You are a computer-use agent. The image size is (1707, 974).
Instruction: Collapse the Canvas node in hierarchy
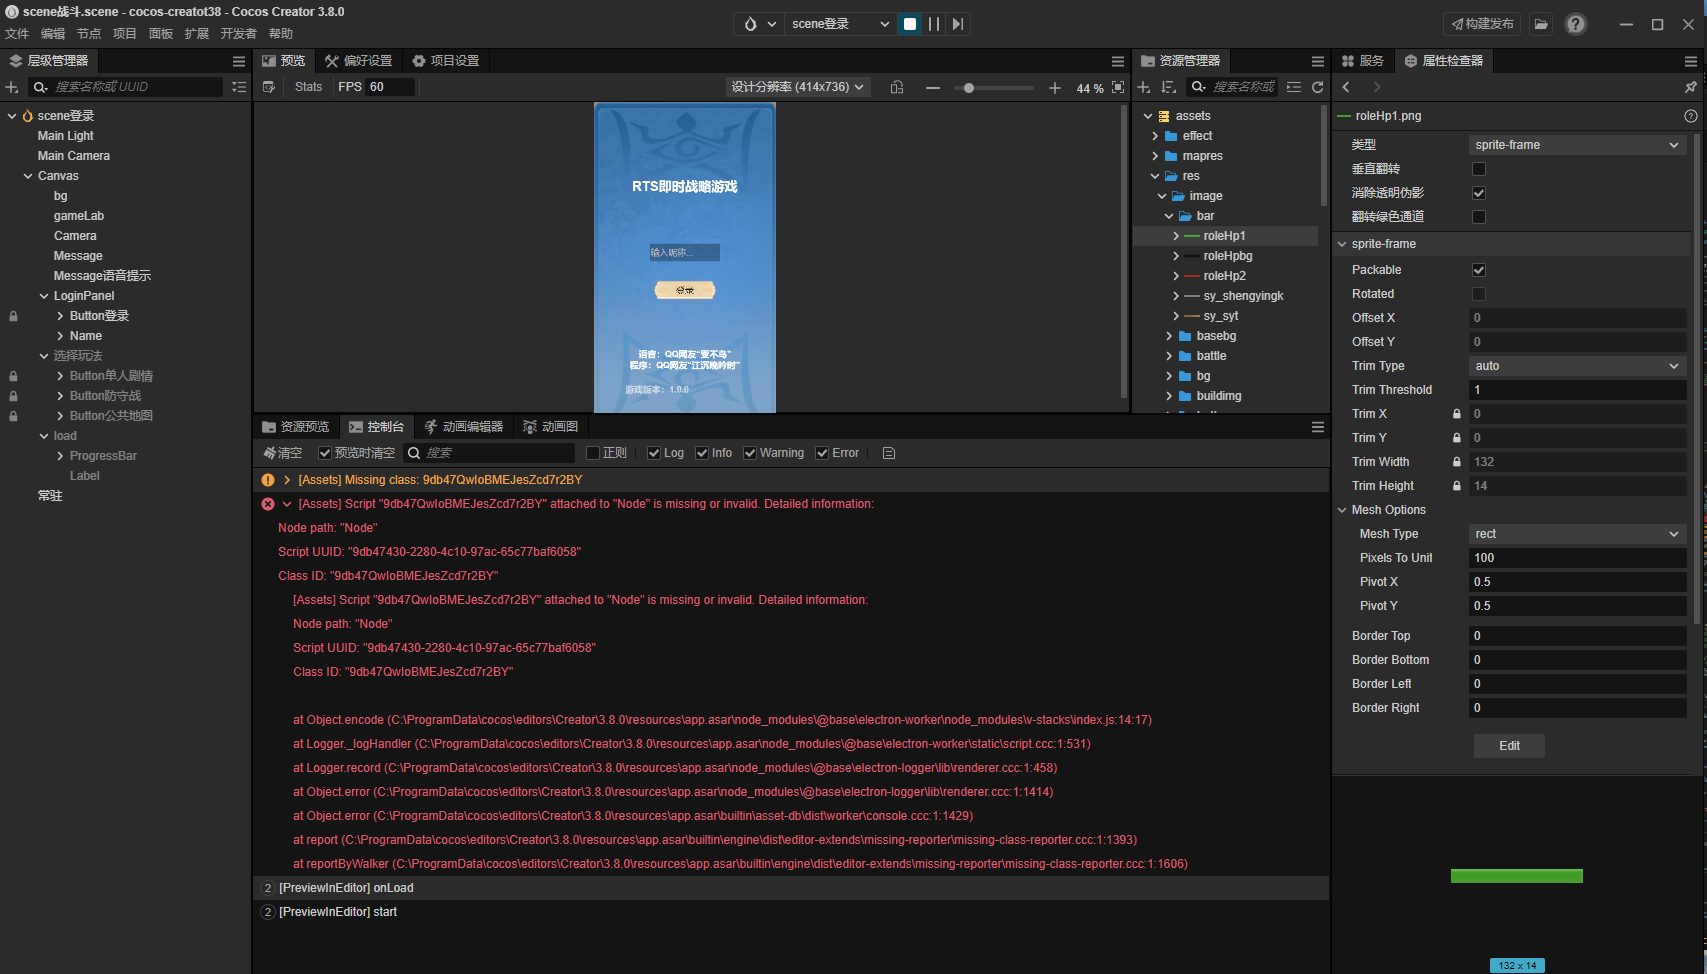click(x=28, y=176)
